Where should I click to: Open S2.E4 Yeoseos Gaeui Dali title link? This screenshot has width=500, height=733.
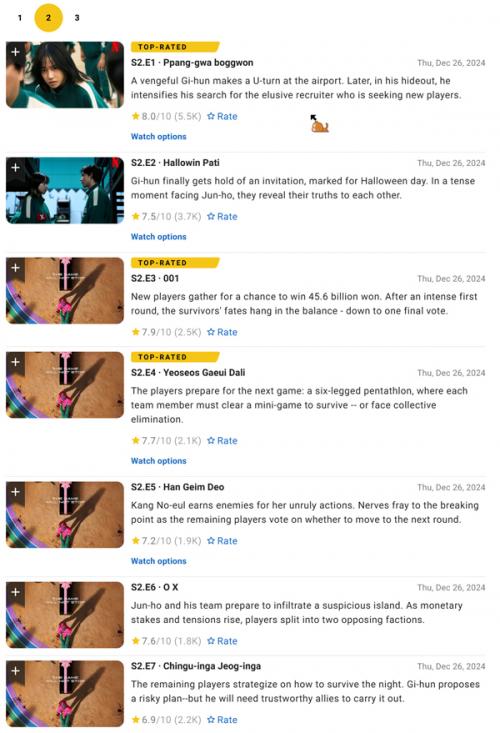[188, 373]
